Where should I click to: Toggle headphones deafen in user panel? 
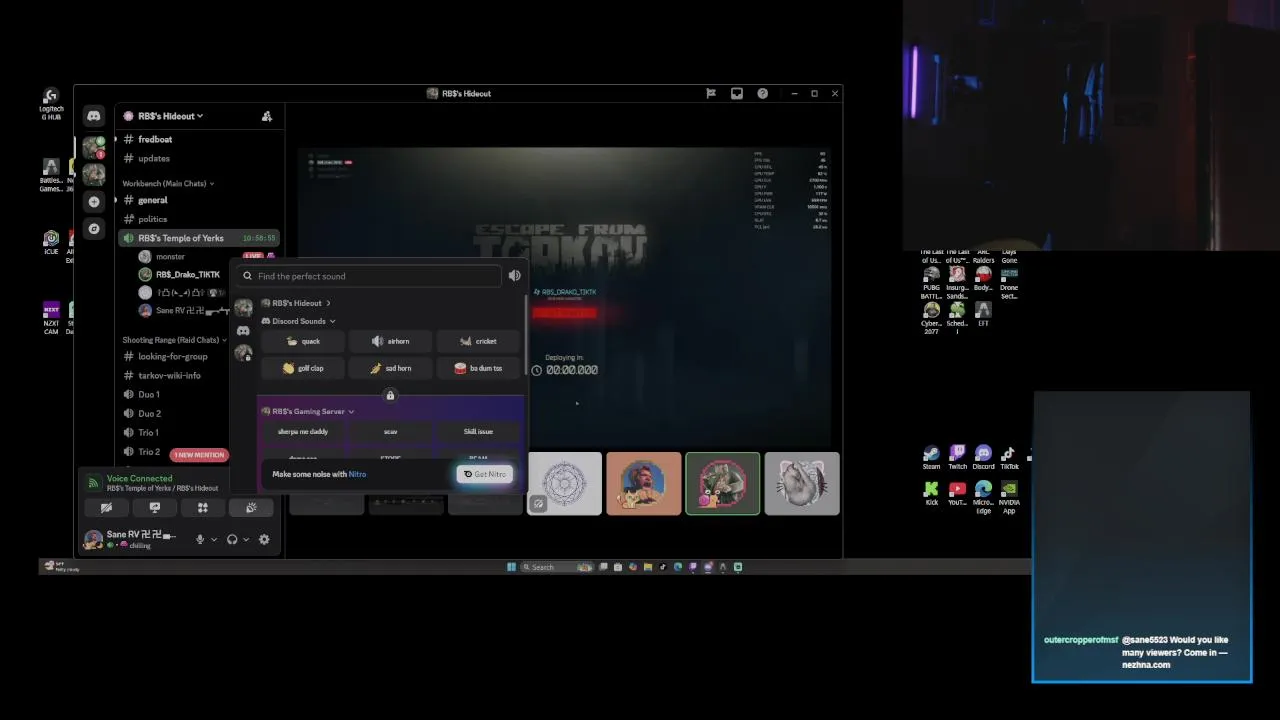tap(232, 539)
